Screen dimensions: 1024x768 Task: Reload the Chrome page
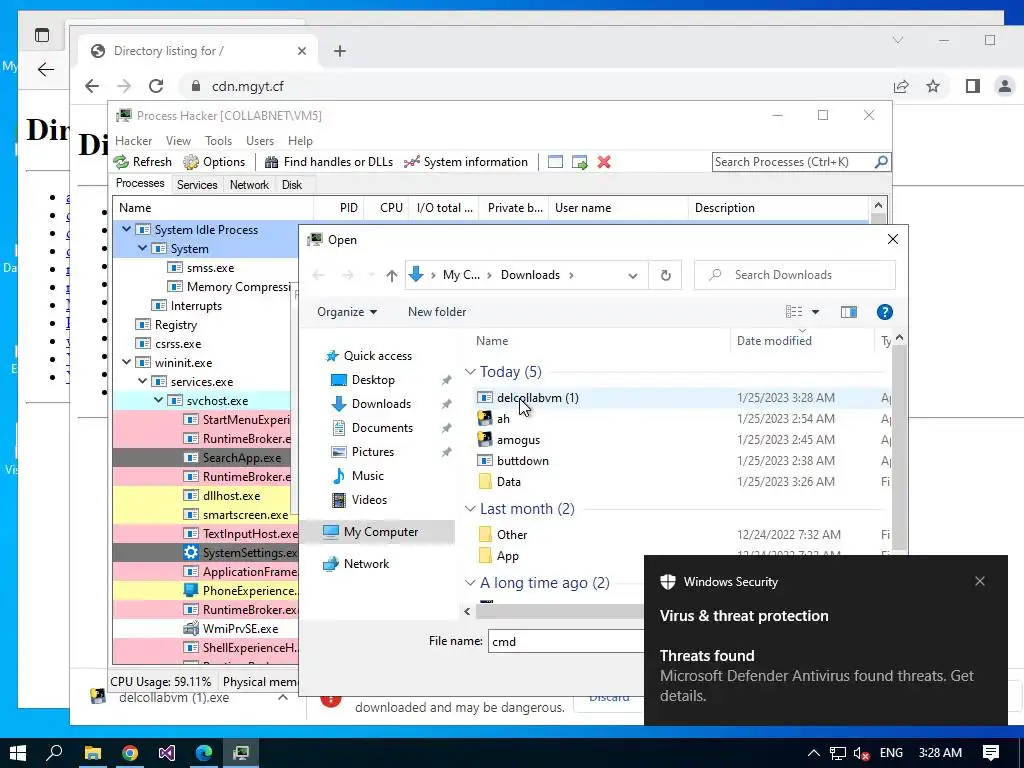click(x=155, y=86)
